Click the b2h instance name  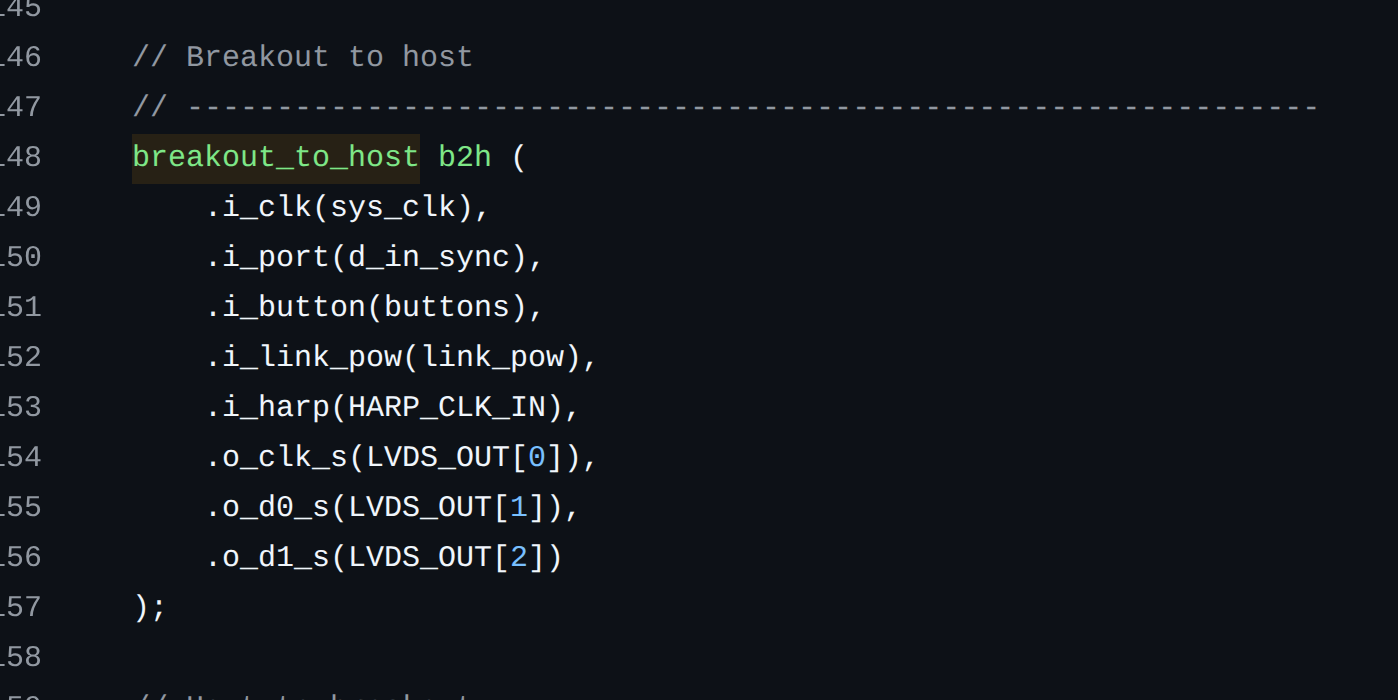(465, 158)
